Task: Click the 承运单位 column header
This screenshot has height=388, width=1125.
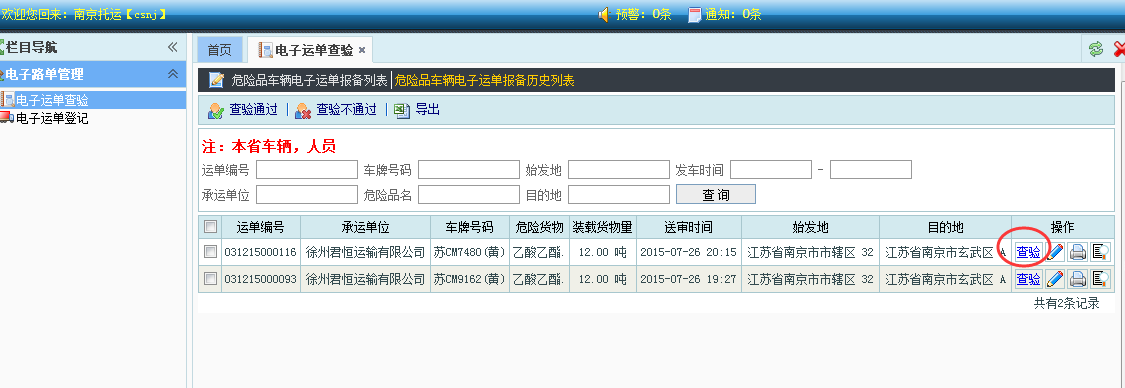Action: (x=365, y=227)
